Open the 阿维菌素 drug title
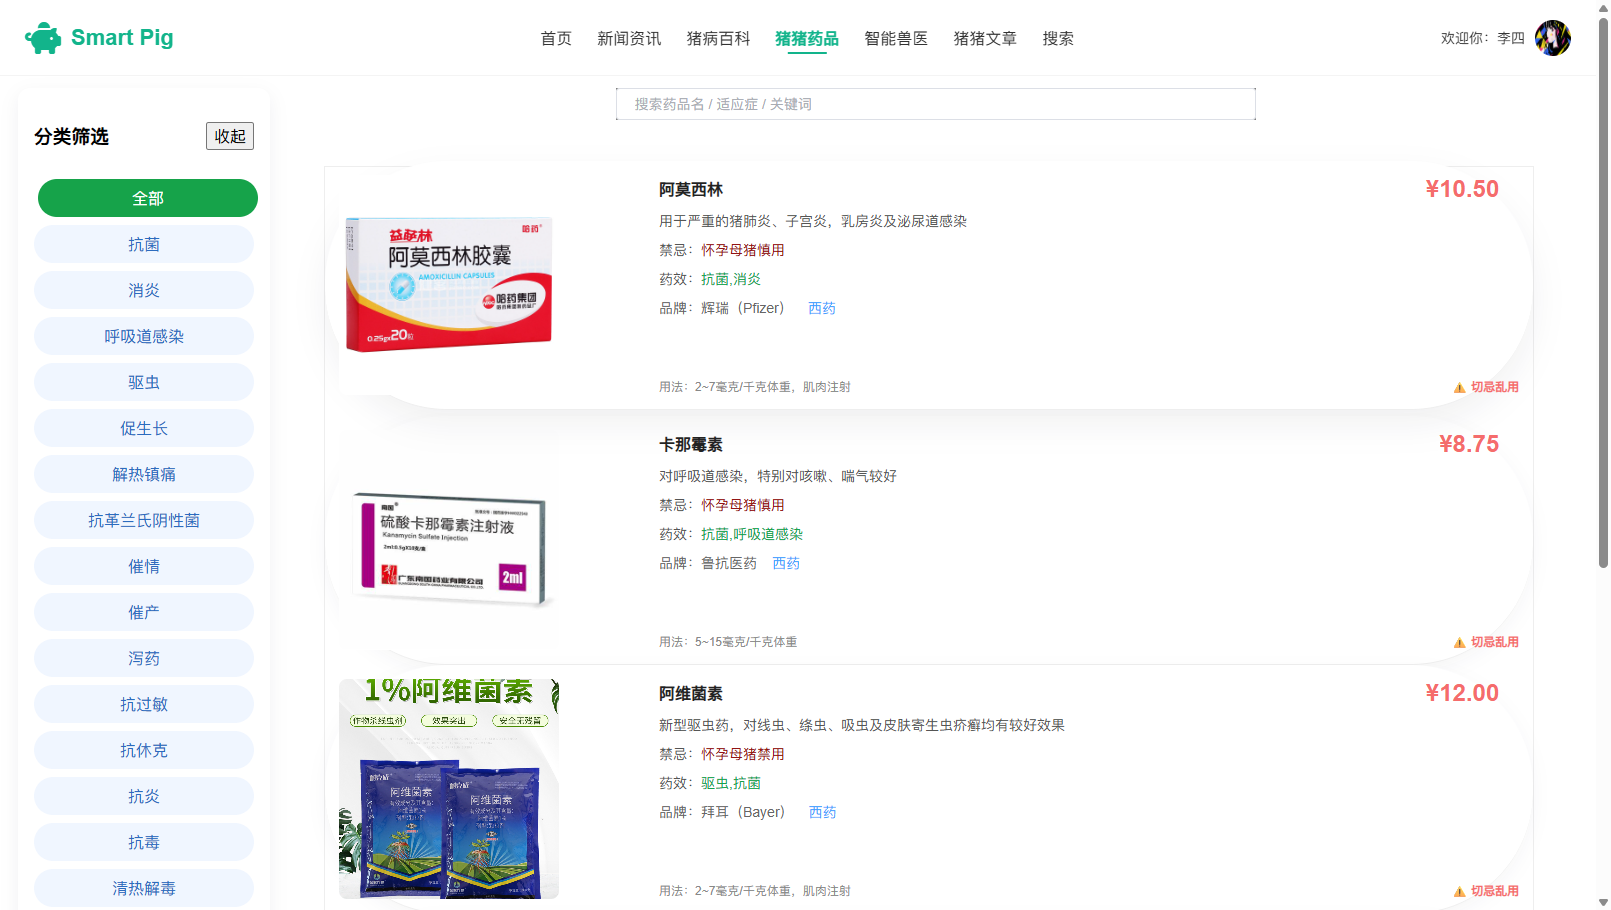Viewport: 1611px width, 910px height. coord(691,693)
